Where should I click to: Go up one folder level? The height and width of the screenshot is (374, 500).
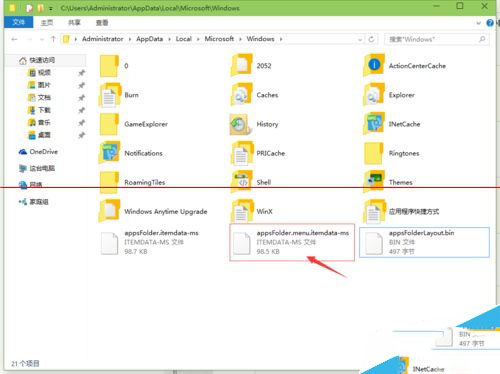pyautogui.click(x=53, y=39)
